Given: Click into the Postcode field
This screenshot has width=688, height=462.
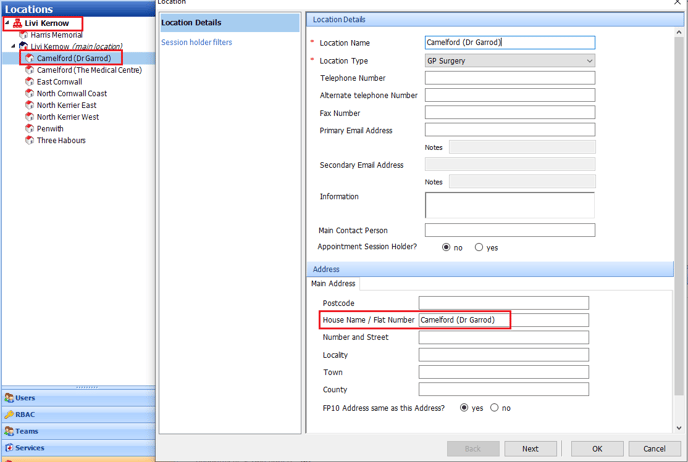Looking at the screenshot, I should 503,303.
